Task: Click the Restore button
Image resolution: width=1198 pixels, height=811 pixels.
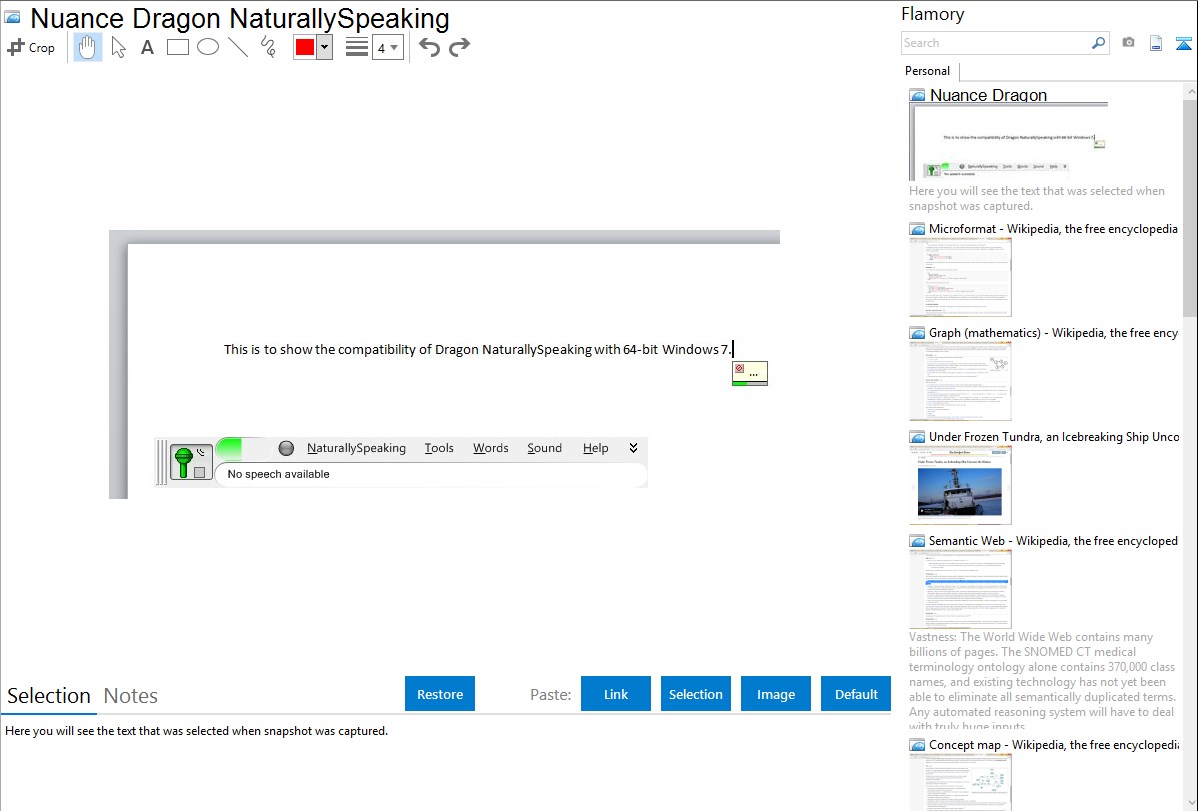Action: click(x=440, y=694)
